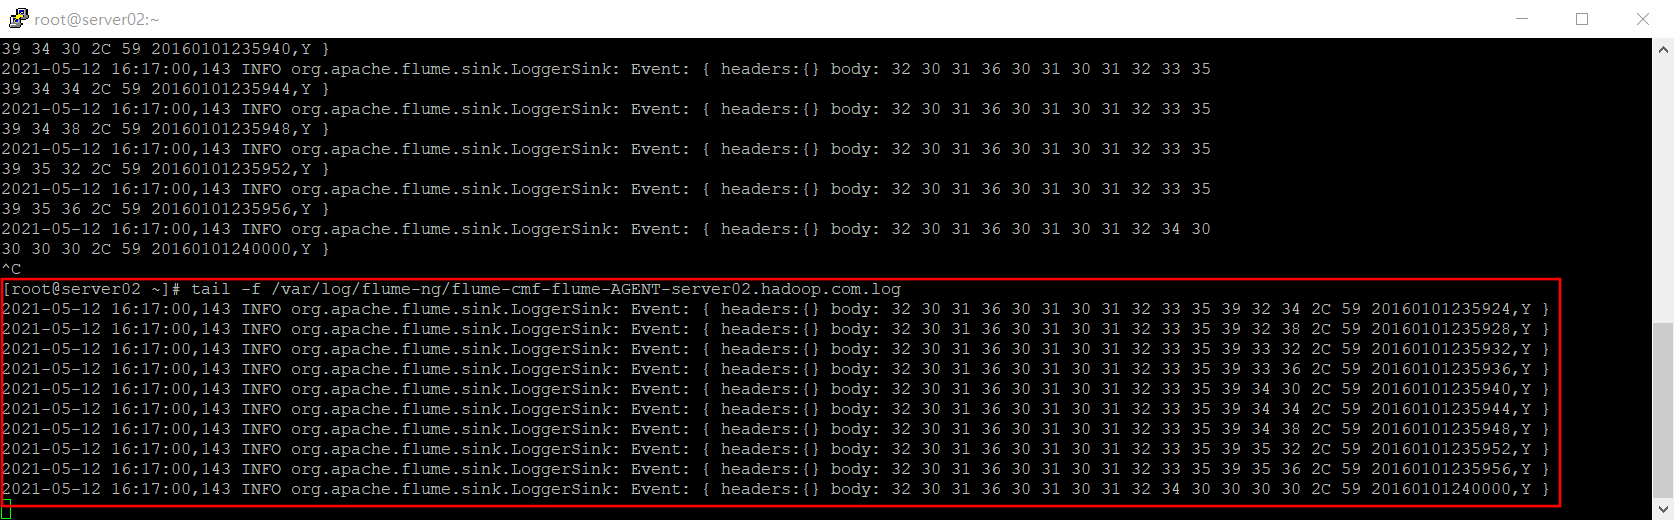1674x520 pixels.
Task: Click the scrollbar up arrow
Action: (x=1663, y=48)
